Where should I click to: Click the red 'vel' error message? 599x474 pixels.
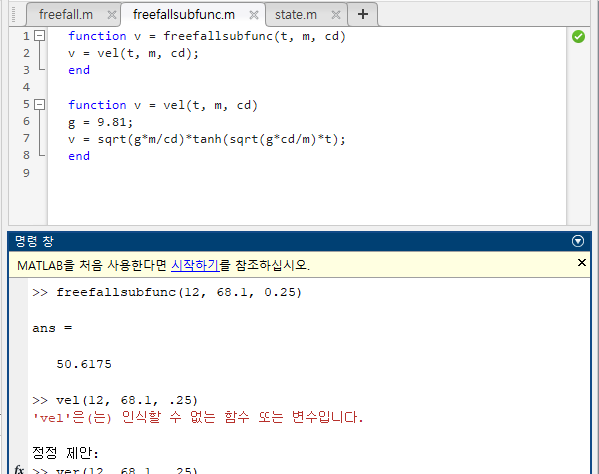tap(198, 417)
